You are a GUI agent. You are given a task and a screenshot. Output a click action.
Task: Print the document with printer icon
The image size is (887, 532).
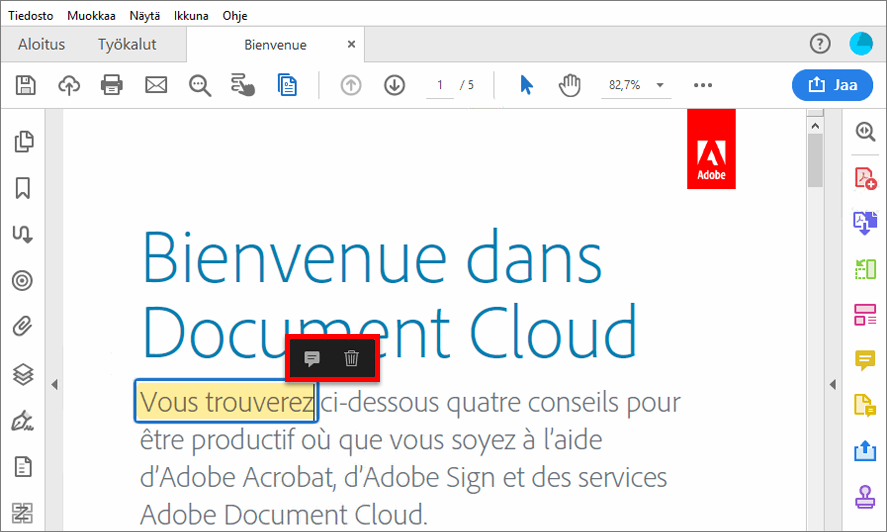coord(111,85)
